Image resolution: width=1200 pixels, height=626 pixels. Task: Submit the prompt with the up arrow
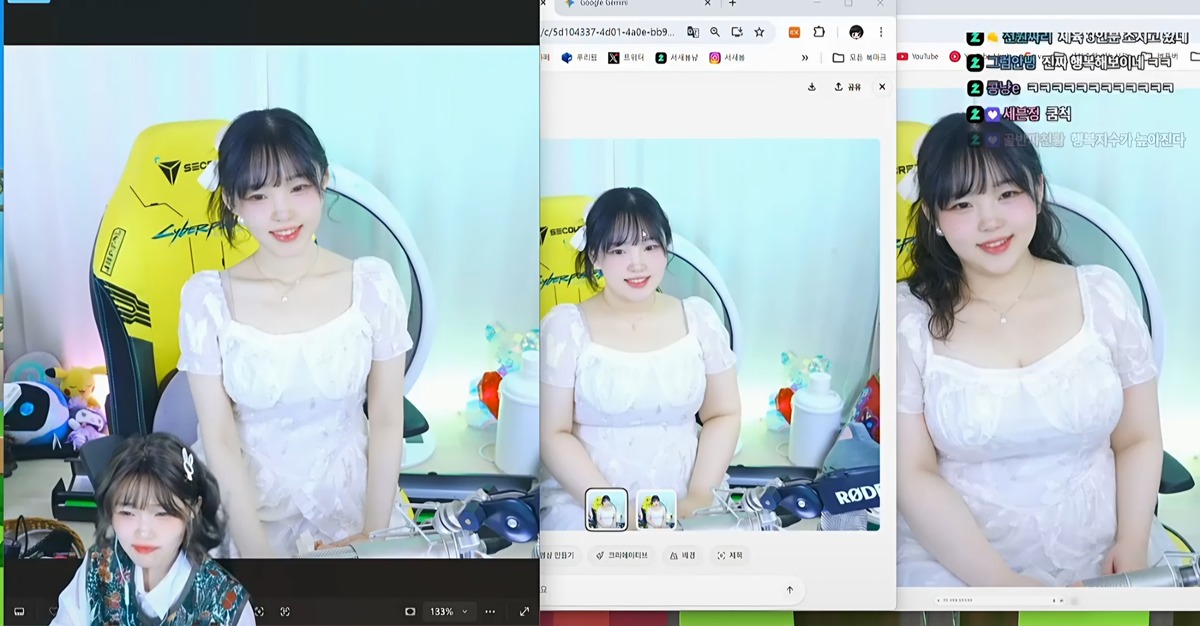789,590
